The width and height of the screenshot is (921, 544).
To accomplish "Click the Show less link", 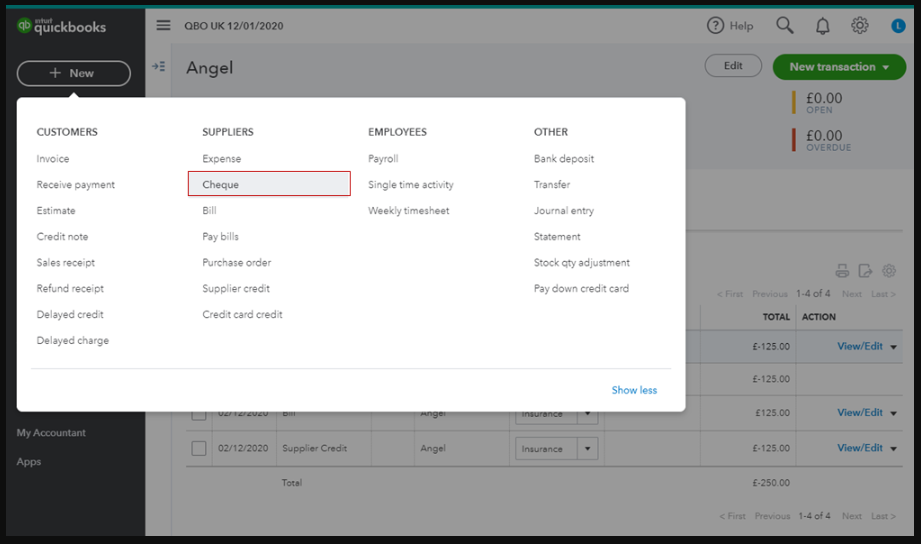I will coord(634,390).
